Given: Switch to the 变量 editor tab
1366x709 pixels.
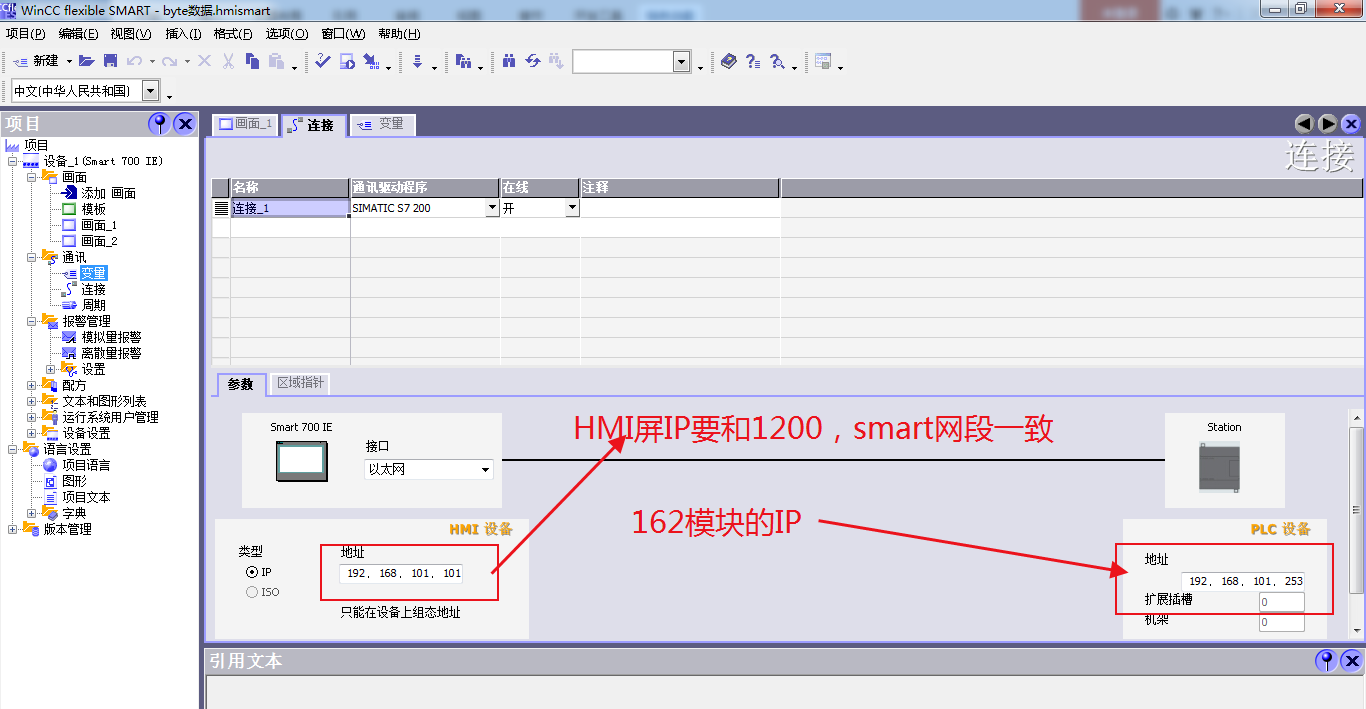Looking at the screenshot, I should click(x=381, y=124).
